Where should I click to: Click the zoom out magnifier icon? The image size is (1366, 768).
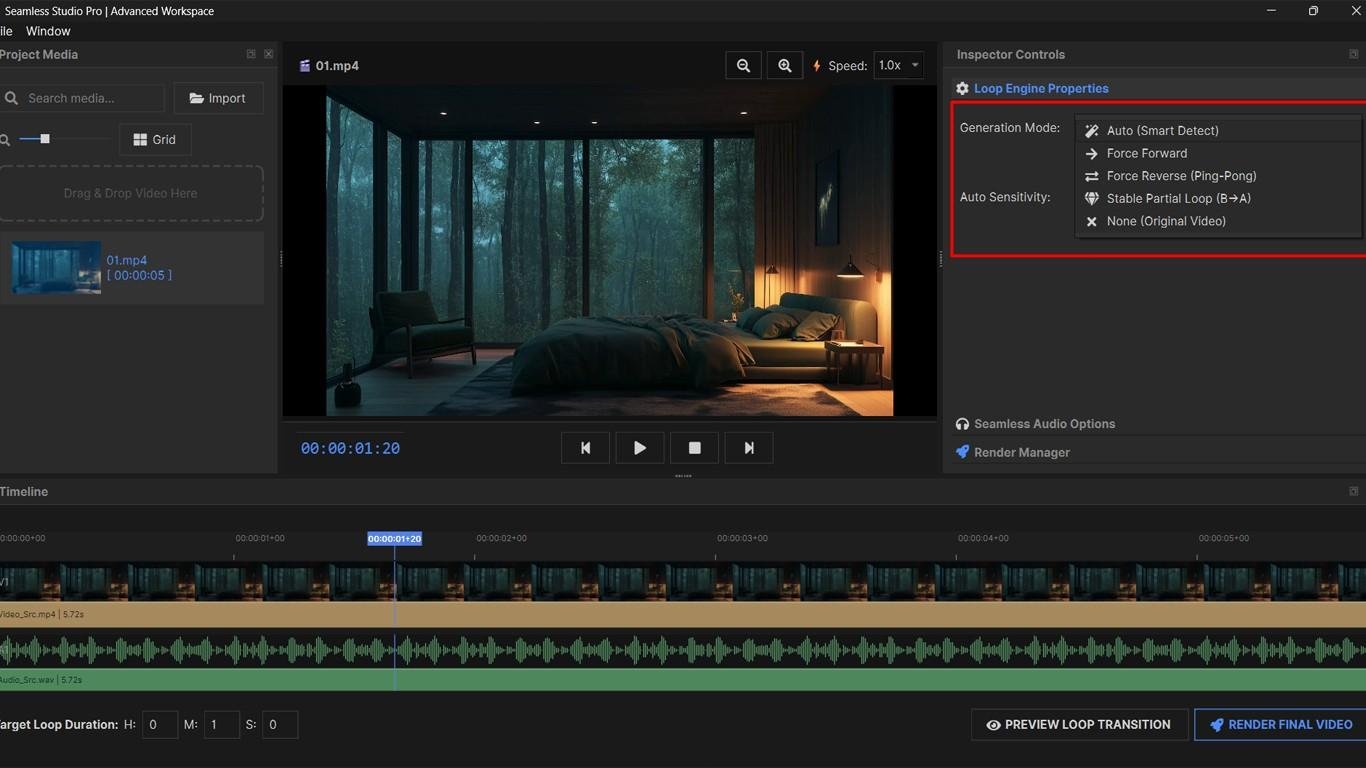(743, 66)
